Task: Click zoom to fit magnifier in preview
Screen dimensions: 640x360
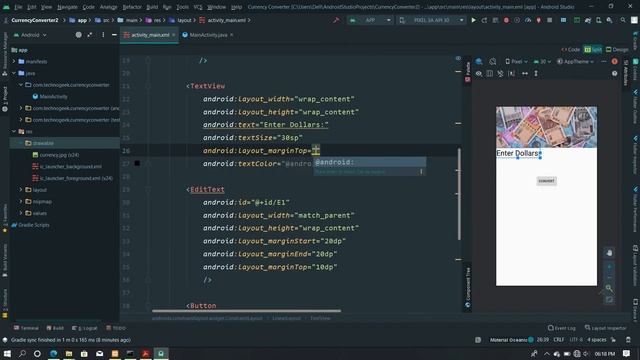Action: (x=609, y=288)
